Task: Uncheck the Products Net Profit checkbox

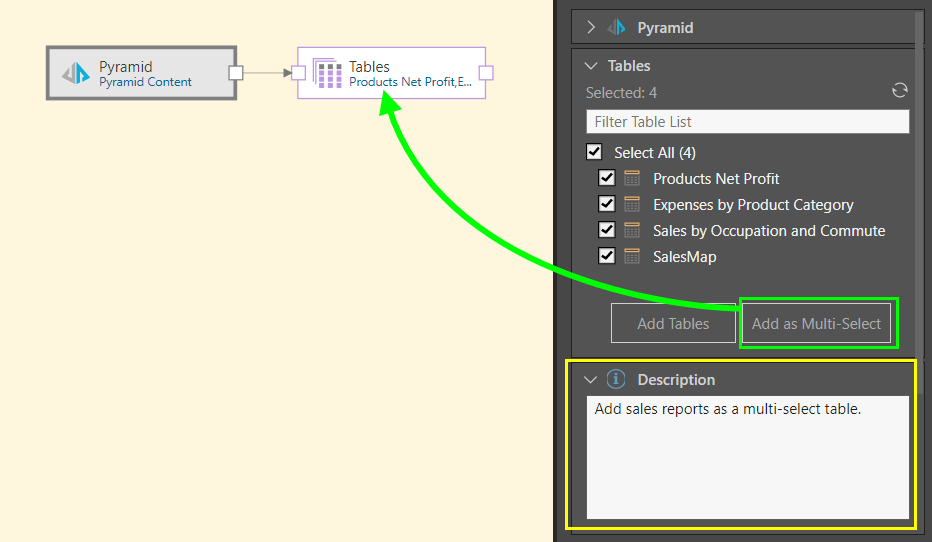Action: pos(607,179)
